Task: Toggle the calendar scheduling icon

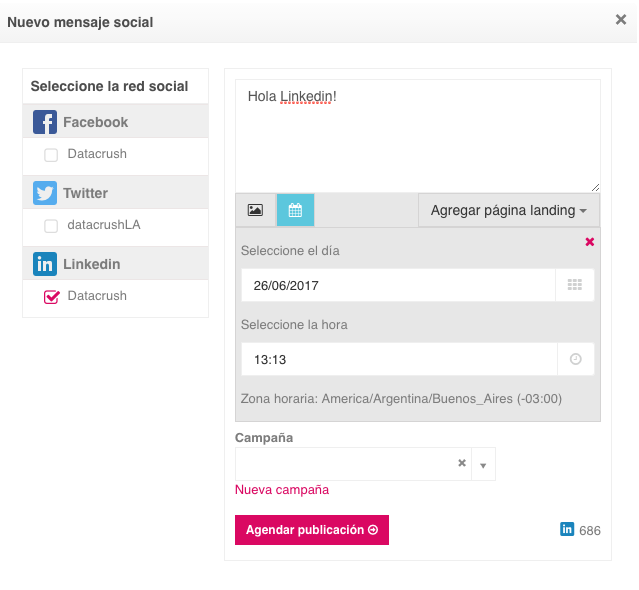Action: click(295, 210)
